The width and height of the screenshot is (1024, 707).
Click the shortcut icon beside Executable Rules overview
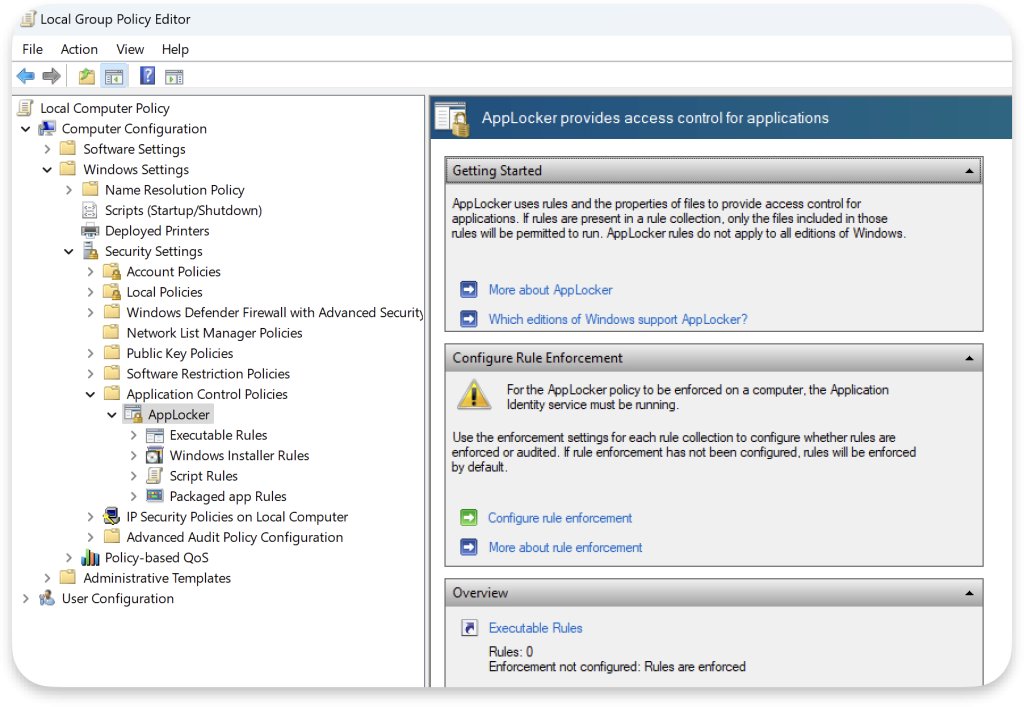tap(469, 627)
